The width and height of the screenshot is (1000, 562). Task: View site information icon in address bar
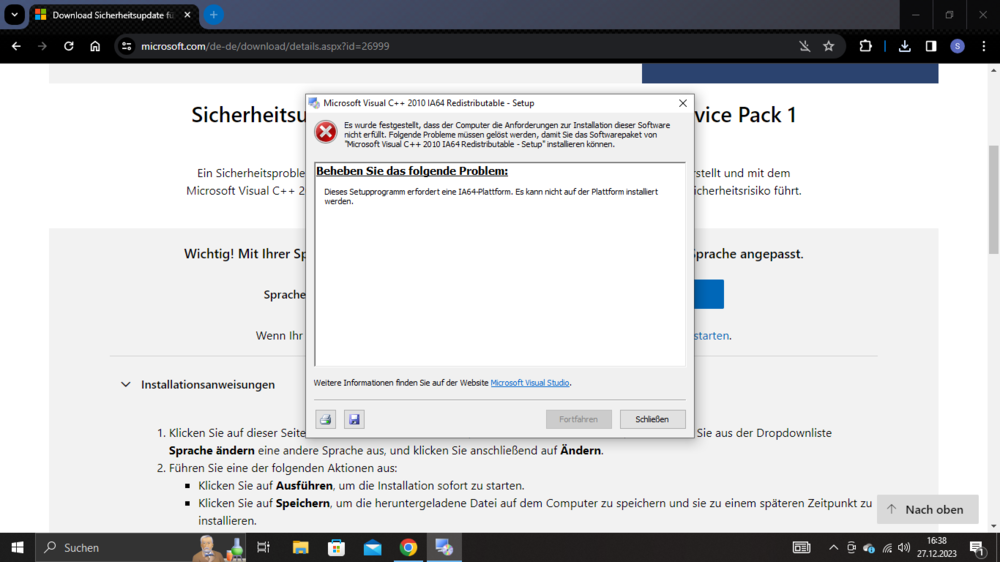click(x=126, y=46)
